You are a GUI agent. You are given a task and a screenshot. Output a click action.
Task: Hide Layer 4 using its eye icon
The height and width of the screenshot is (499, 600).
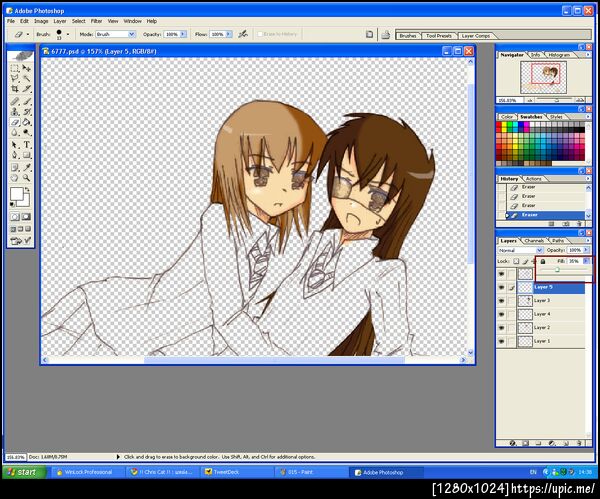click(x=501, y=315)
